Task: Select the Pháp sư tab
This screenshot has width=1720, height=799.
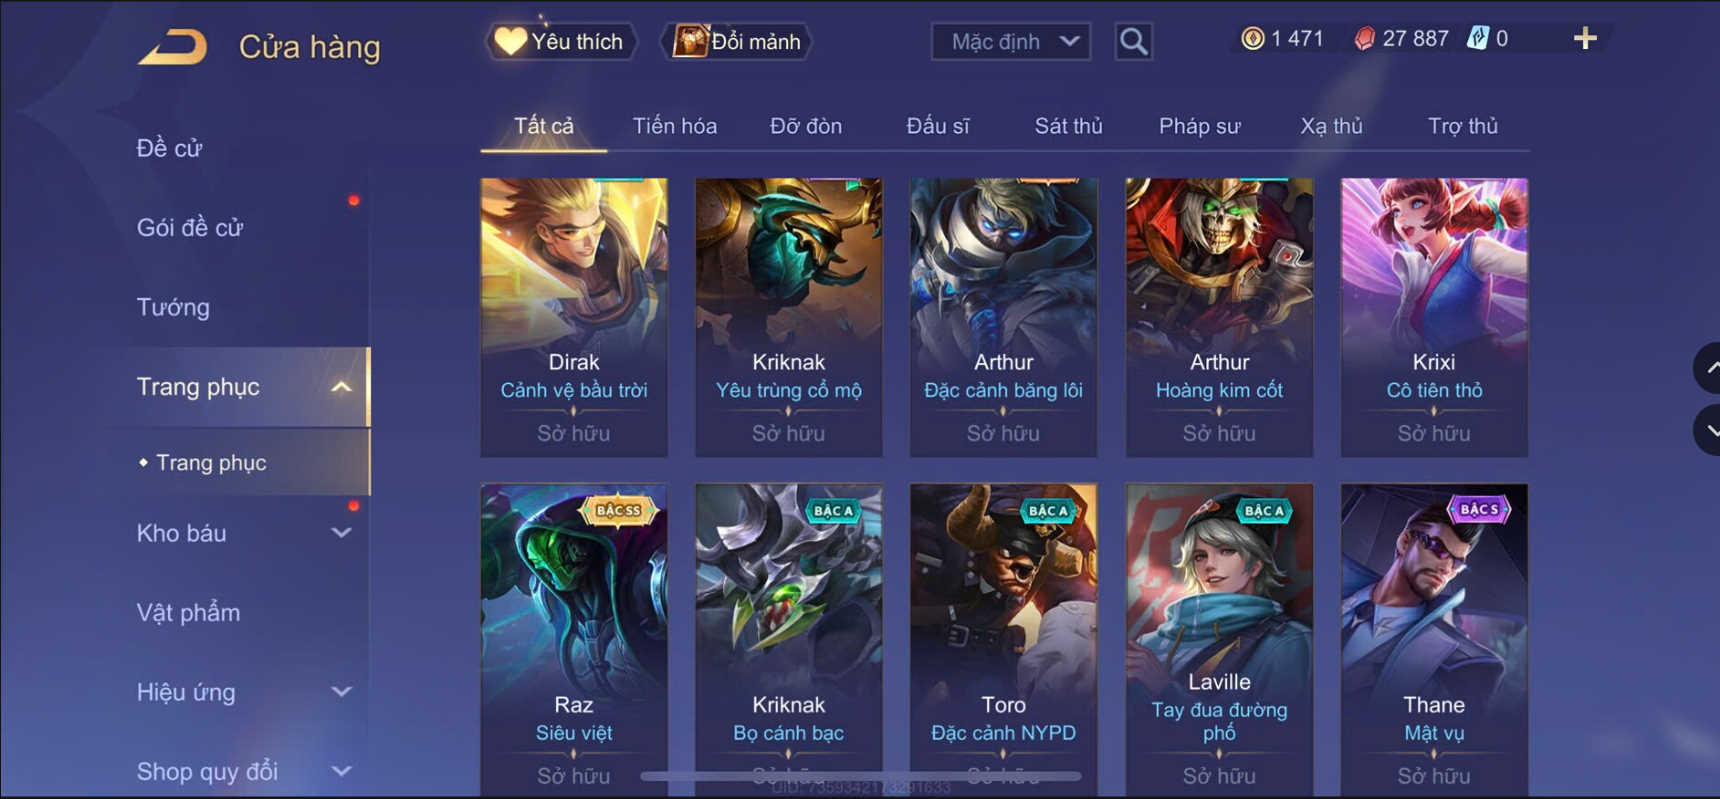Action: [x=1199, y=126]
